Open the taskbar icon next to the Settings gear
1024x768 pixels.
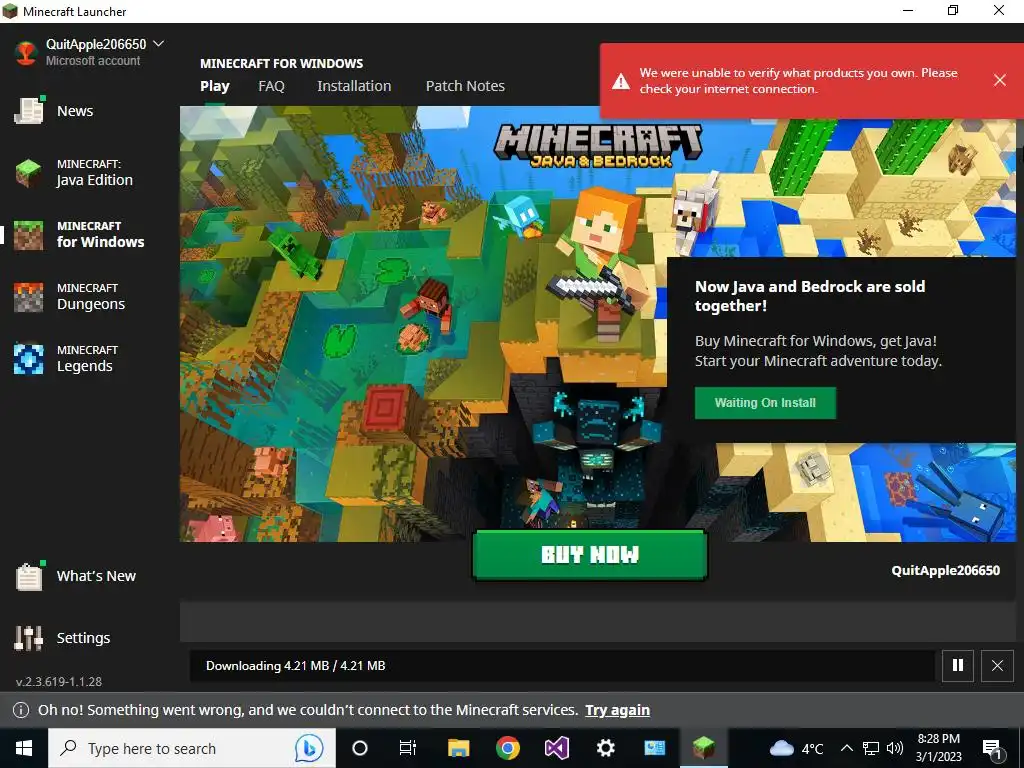654,748
